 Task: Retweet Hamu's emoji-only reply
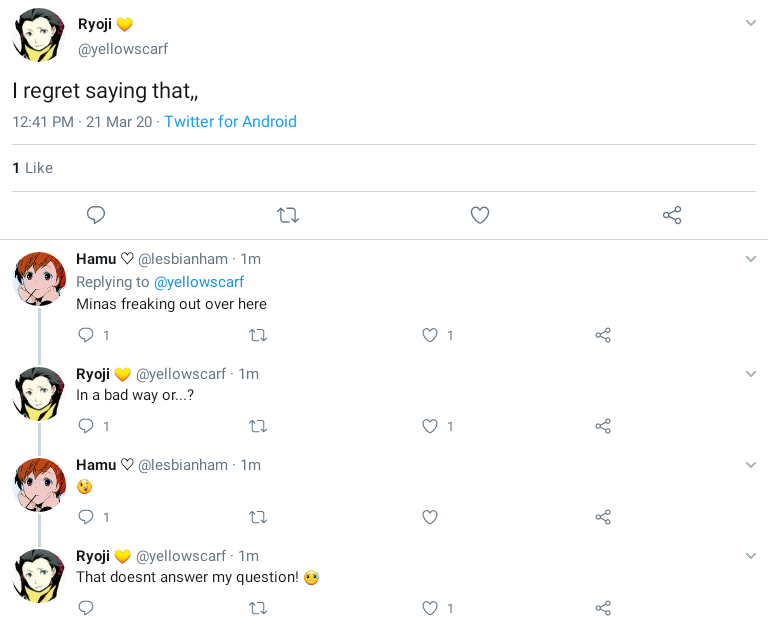point(257,517)
